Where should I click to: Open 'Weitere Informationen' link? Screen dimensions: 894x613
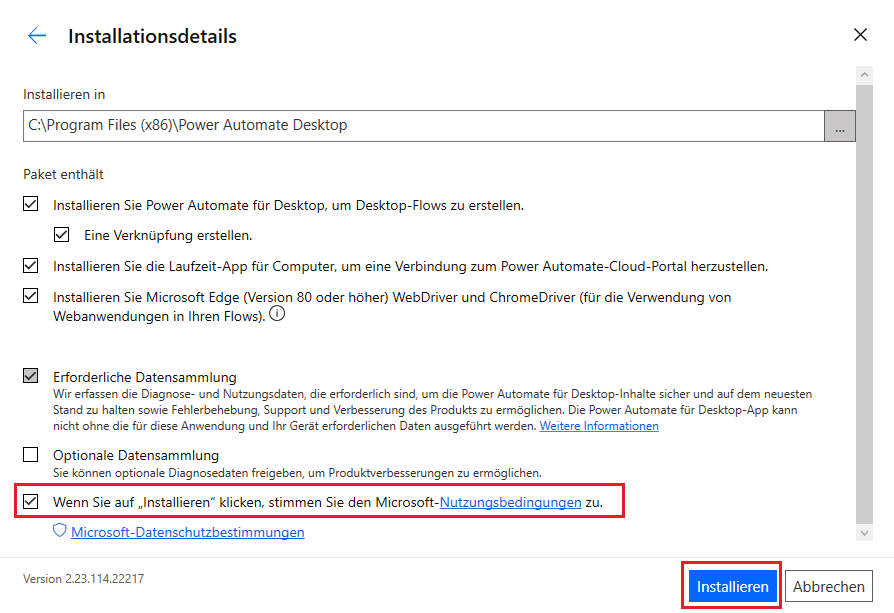tap(599, 426)
